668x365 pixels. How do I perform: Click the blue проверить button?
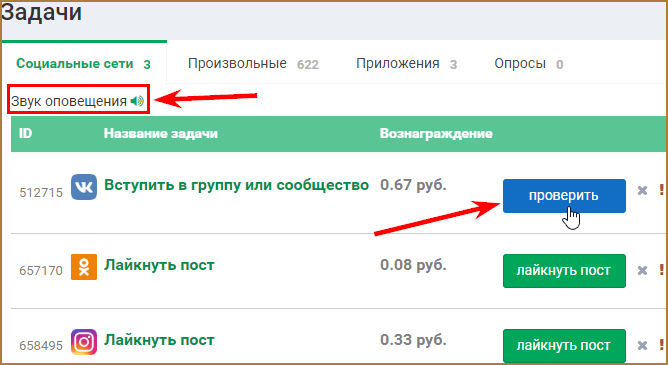[564, 195]
